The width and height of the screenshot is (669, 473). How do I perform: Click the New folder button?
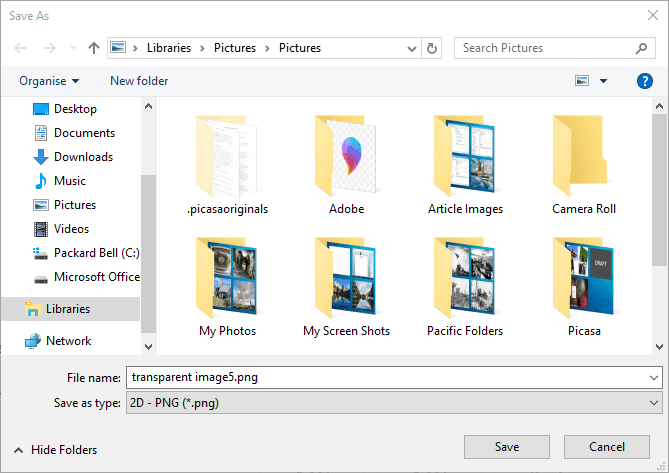pyautogui.click(x=139, y=81)
